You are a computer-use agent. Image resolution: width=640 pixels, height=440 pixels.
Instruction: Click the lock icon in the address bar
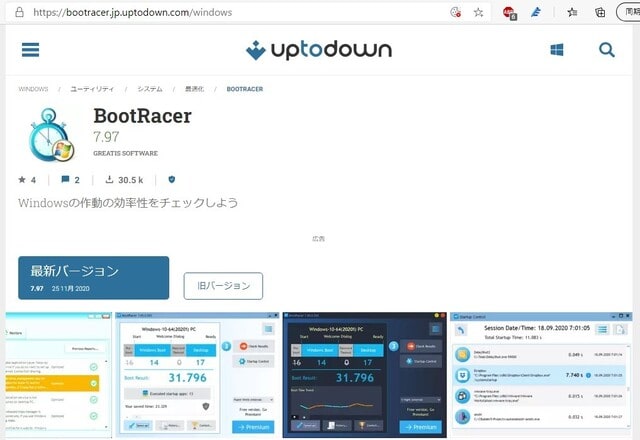coord(19,12)
